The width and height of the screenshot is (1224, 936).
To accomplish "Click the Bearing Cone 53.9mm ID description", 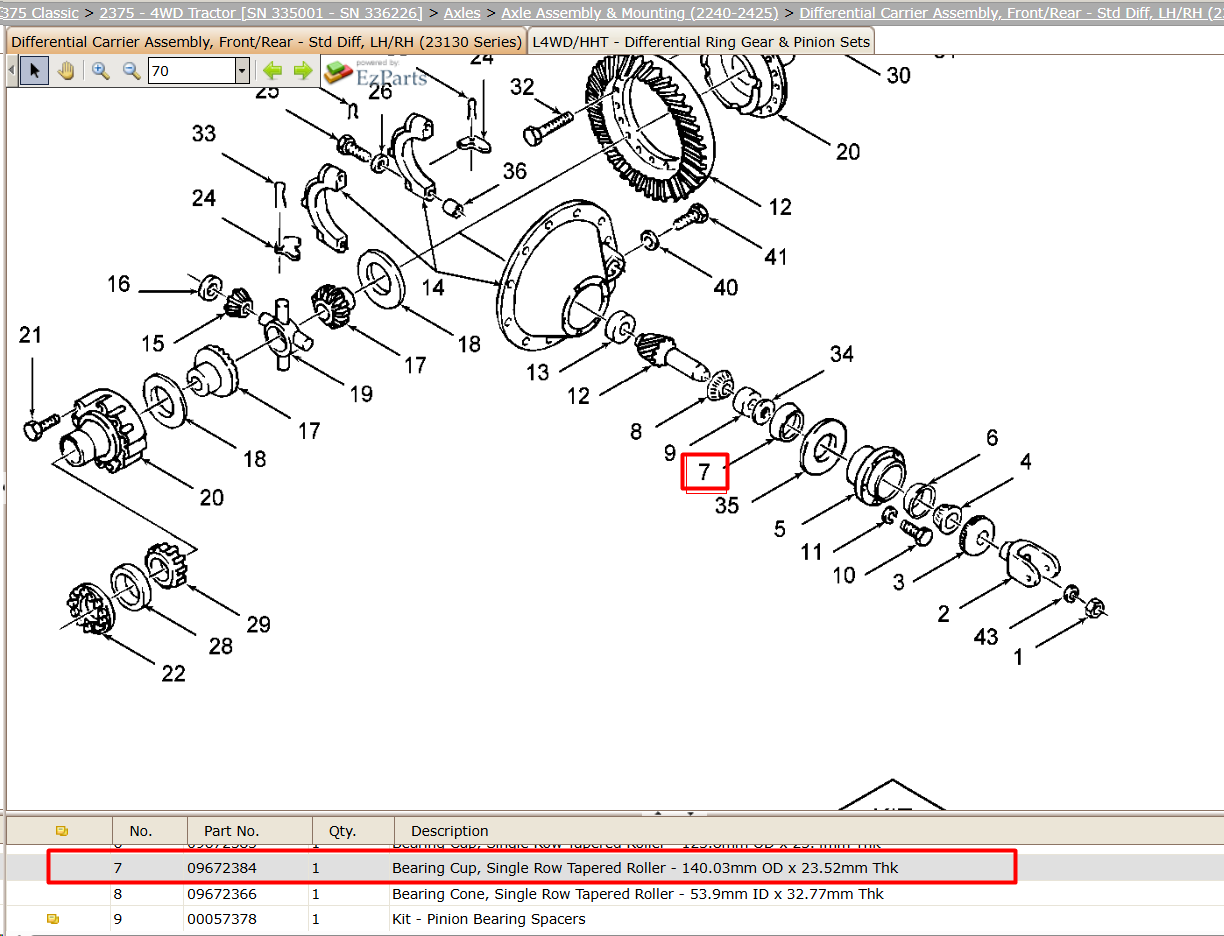I will click(x=638, y=894).
